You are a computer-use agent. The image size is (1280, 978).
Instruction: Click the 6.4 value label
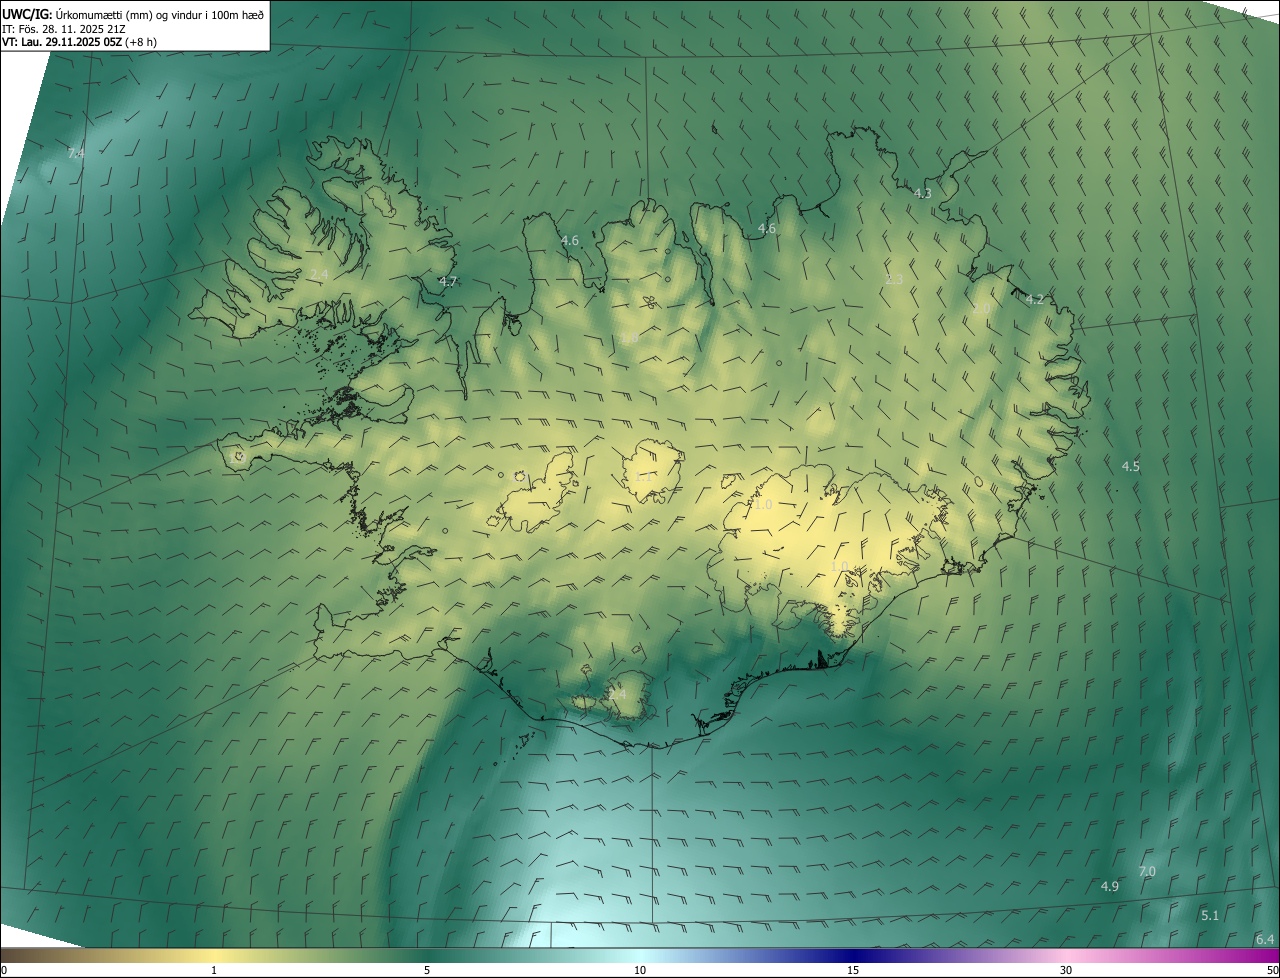(x=1265, y=940)
